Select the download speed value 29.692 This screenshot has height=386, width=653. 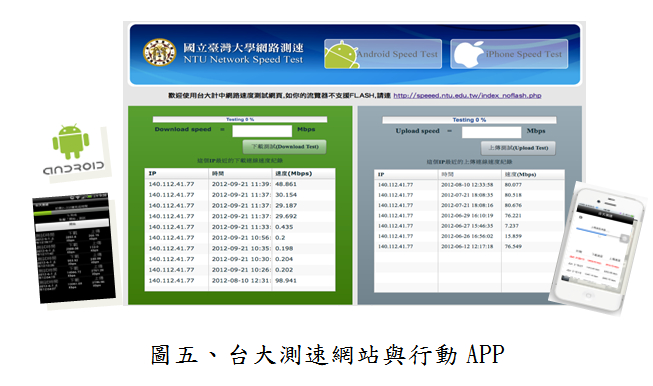click(286, 217)
